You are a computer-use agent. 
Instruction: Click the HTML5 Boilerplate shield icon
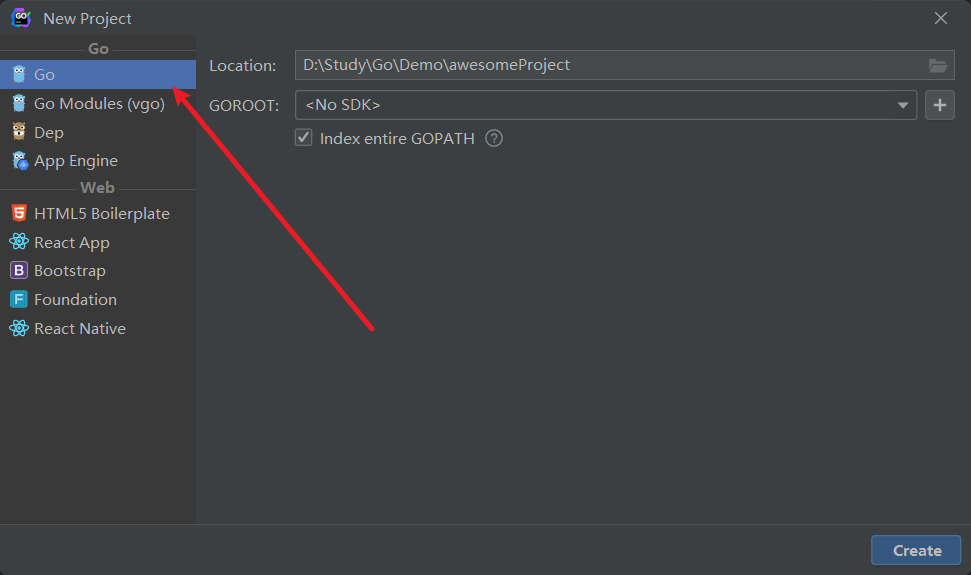point(19,214)
